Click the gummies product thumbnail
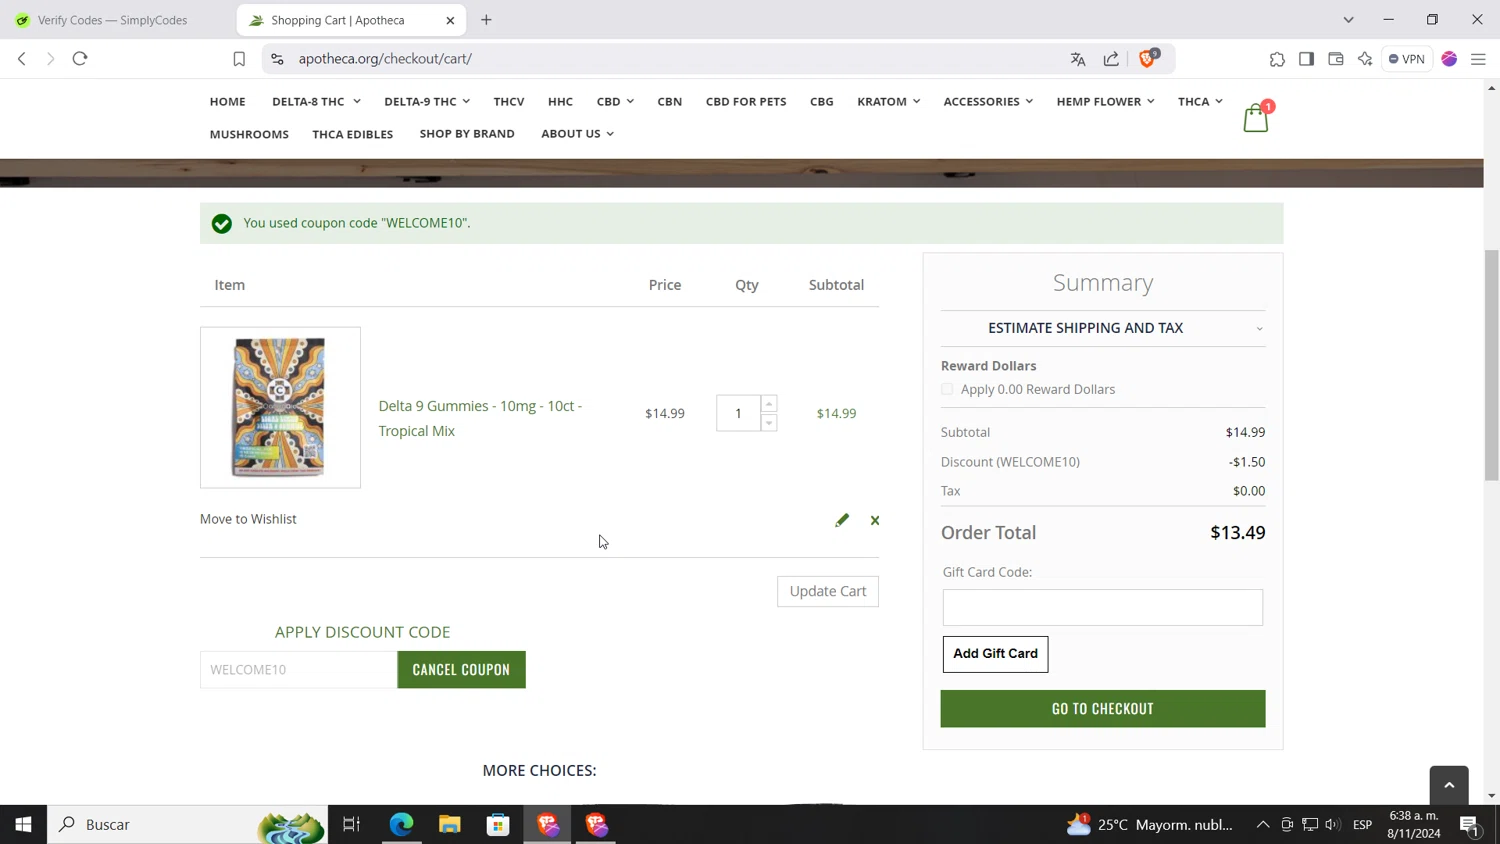1500x844 pixels. [x=280, y=407]
